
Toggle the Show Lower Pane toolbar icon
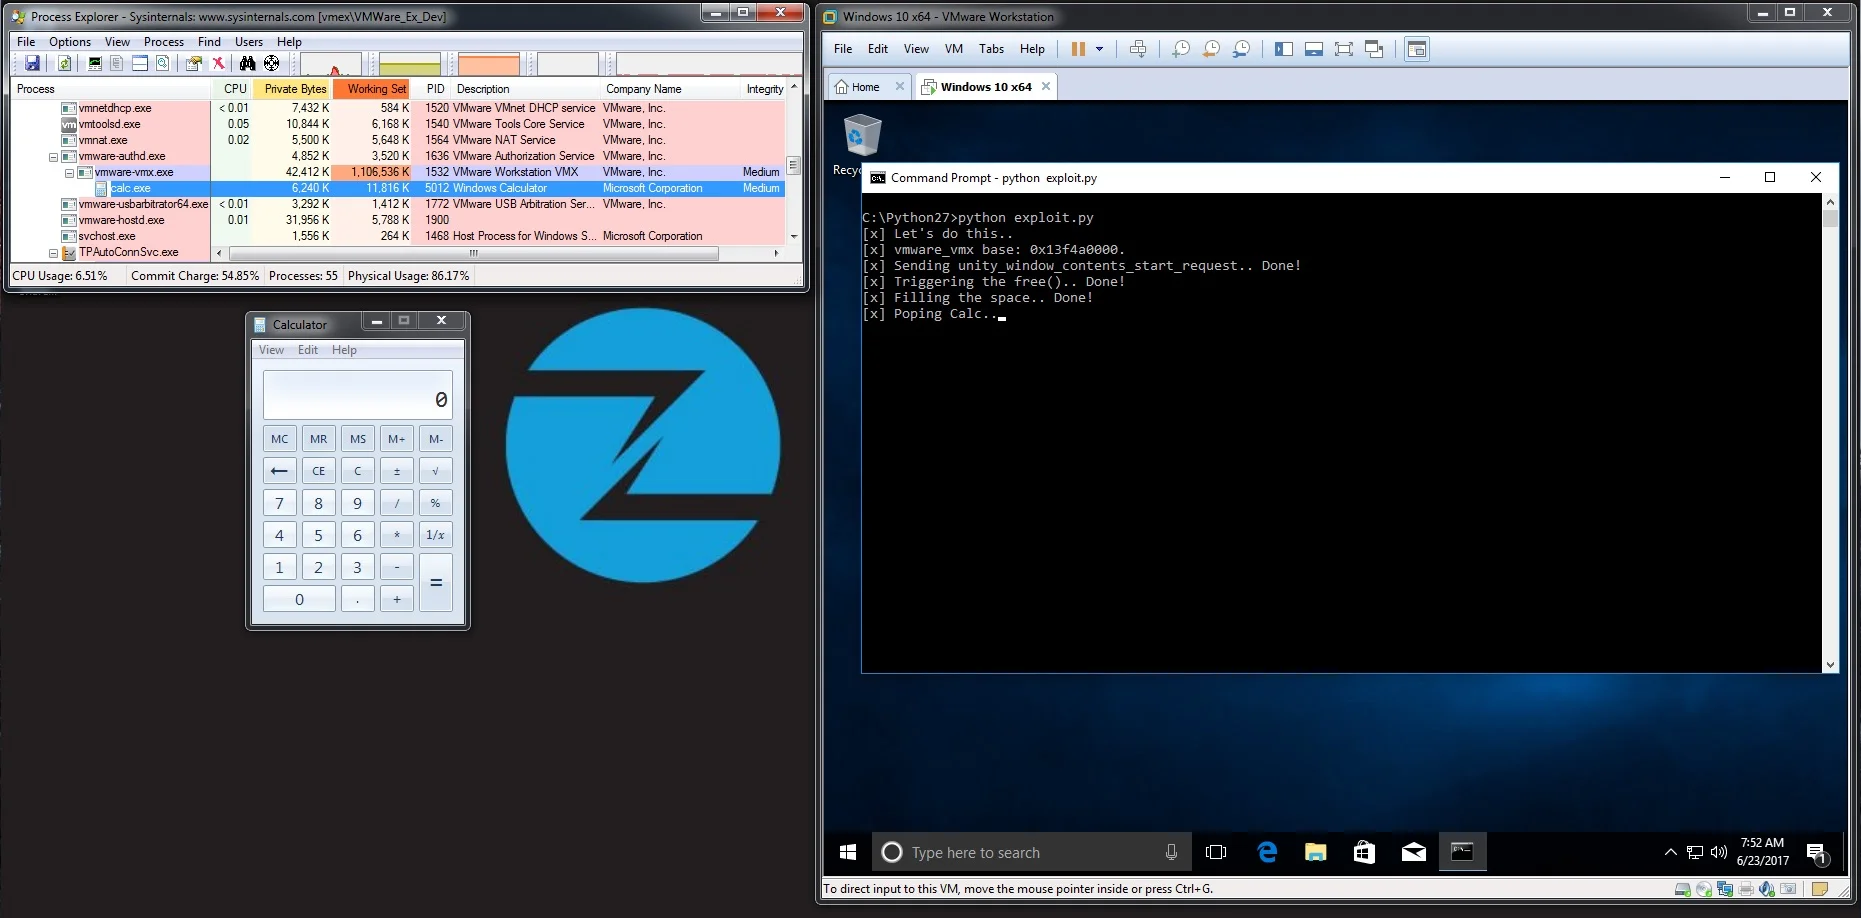[x=140, y=64]
